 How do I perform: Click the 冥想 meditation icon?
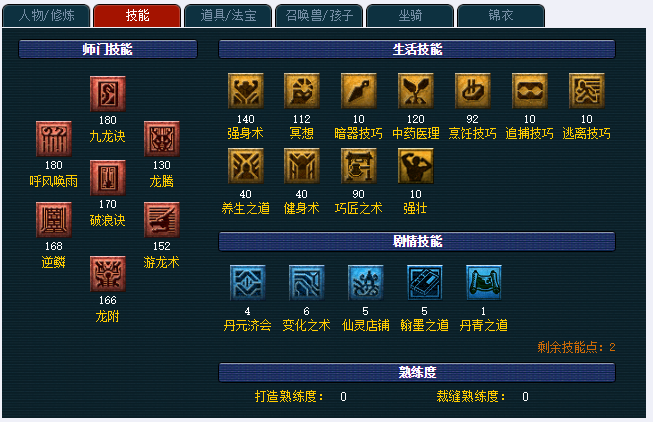[302, 91]
